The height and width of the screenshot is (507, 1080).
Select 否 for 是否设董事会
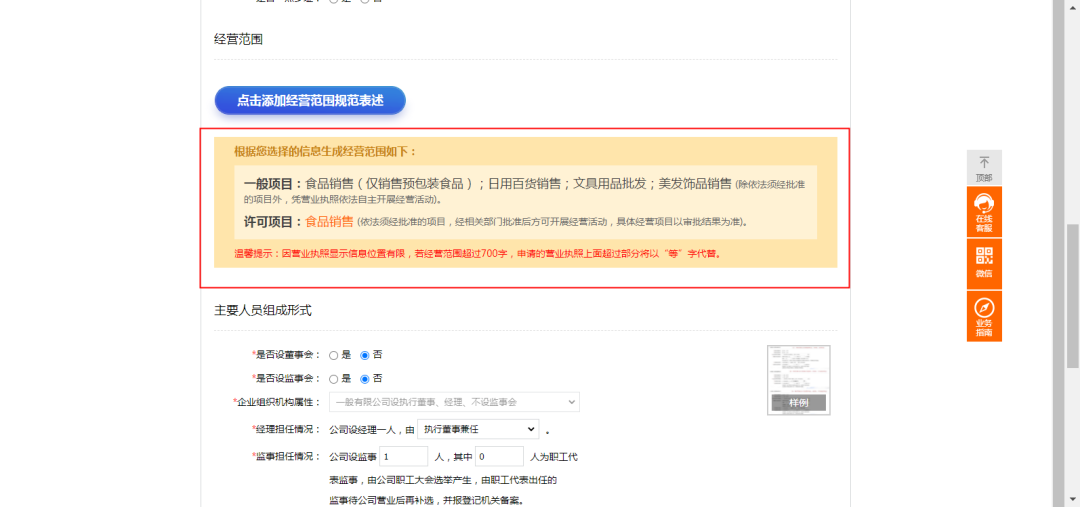tap(365, 355)
